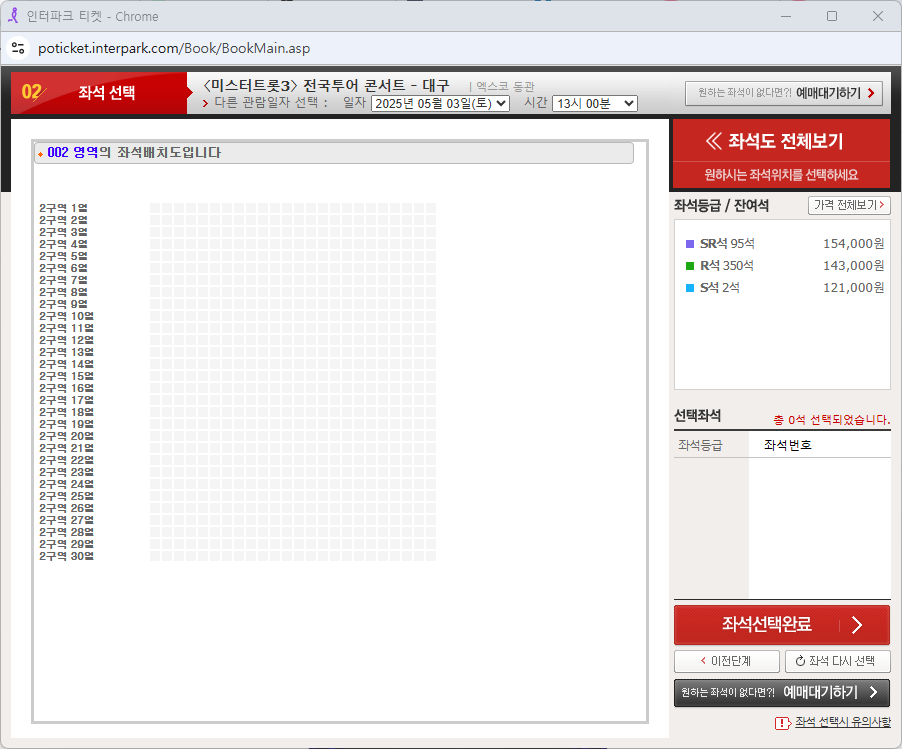Maximize the Chrome window
Screen dimensions: 902x749
coord(832,16)
